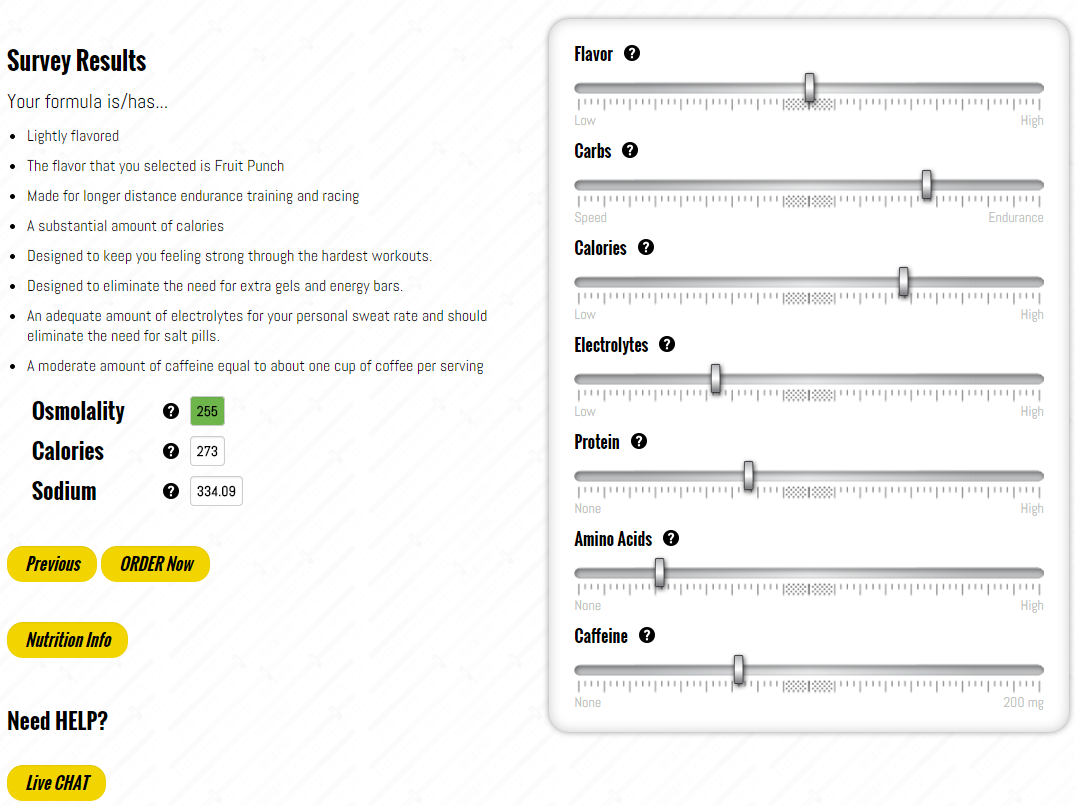Click the Osmolality value field 255
Viewport: 1075px width, 806px height.
[x=207, y=411]
